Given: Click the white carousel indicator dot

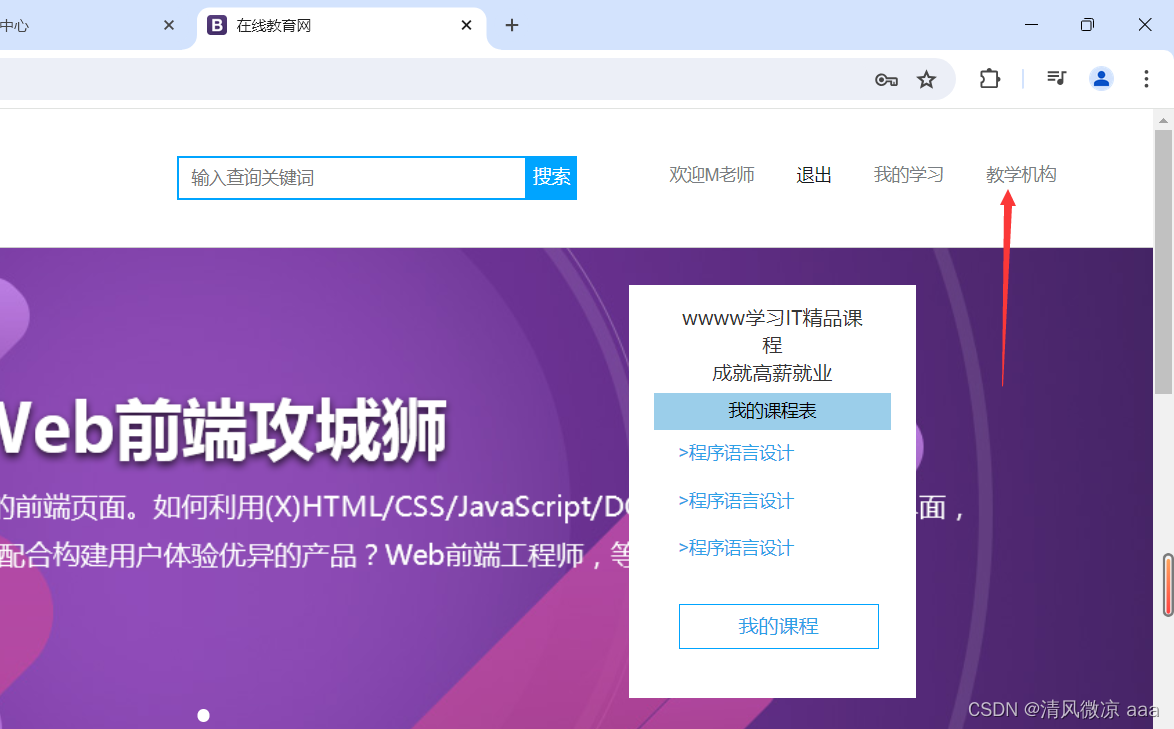Looking at the screenshot, I should pyautogui.click(x=204, y=716).
